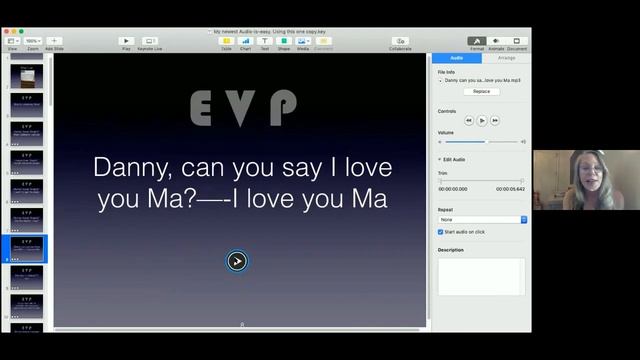Screen dimensions: 640x360
Task: Select slide 9 thumbnail in navigator
Action: pyautogui.click(x=27, y=278)
